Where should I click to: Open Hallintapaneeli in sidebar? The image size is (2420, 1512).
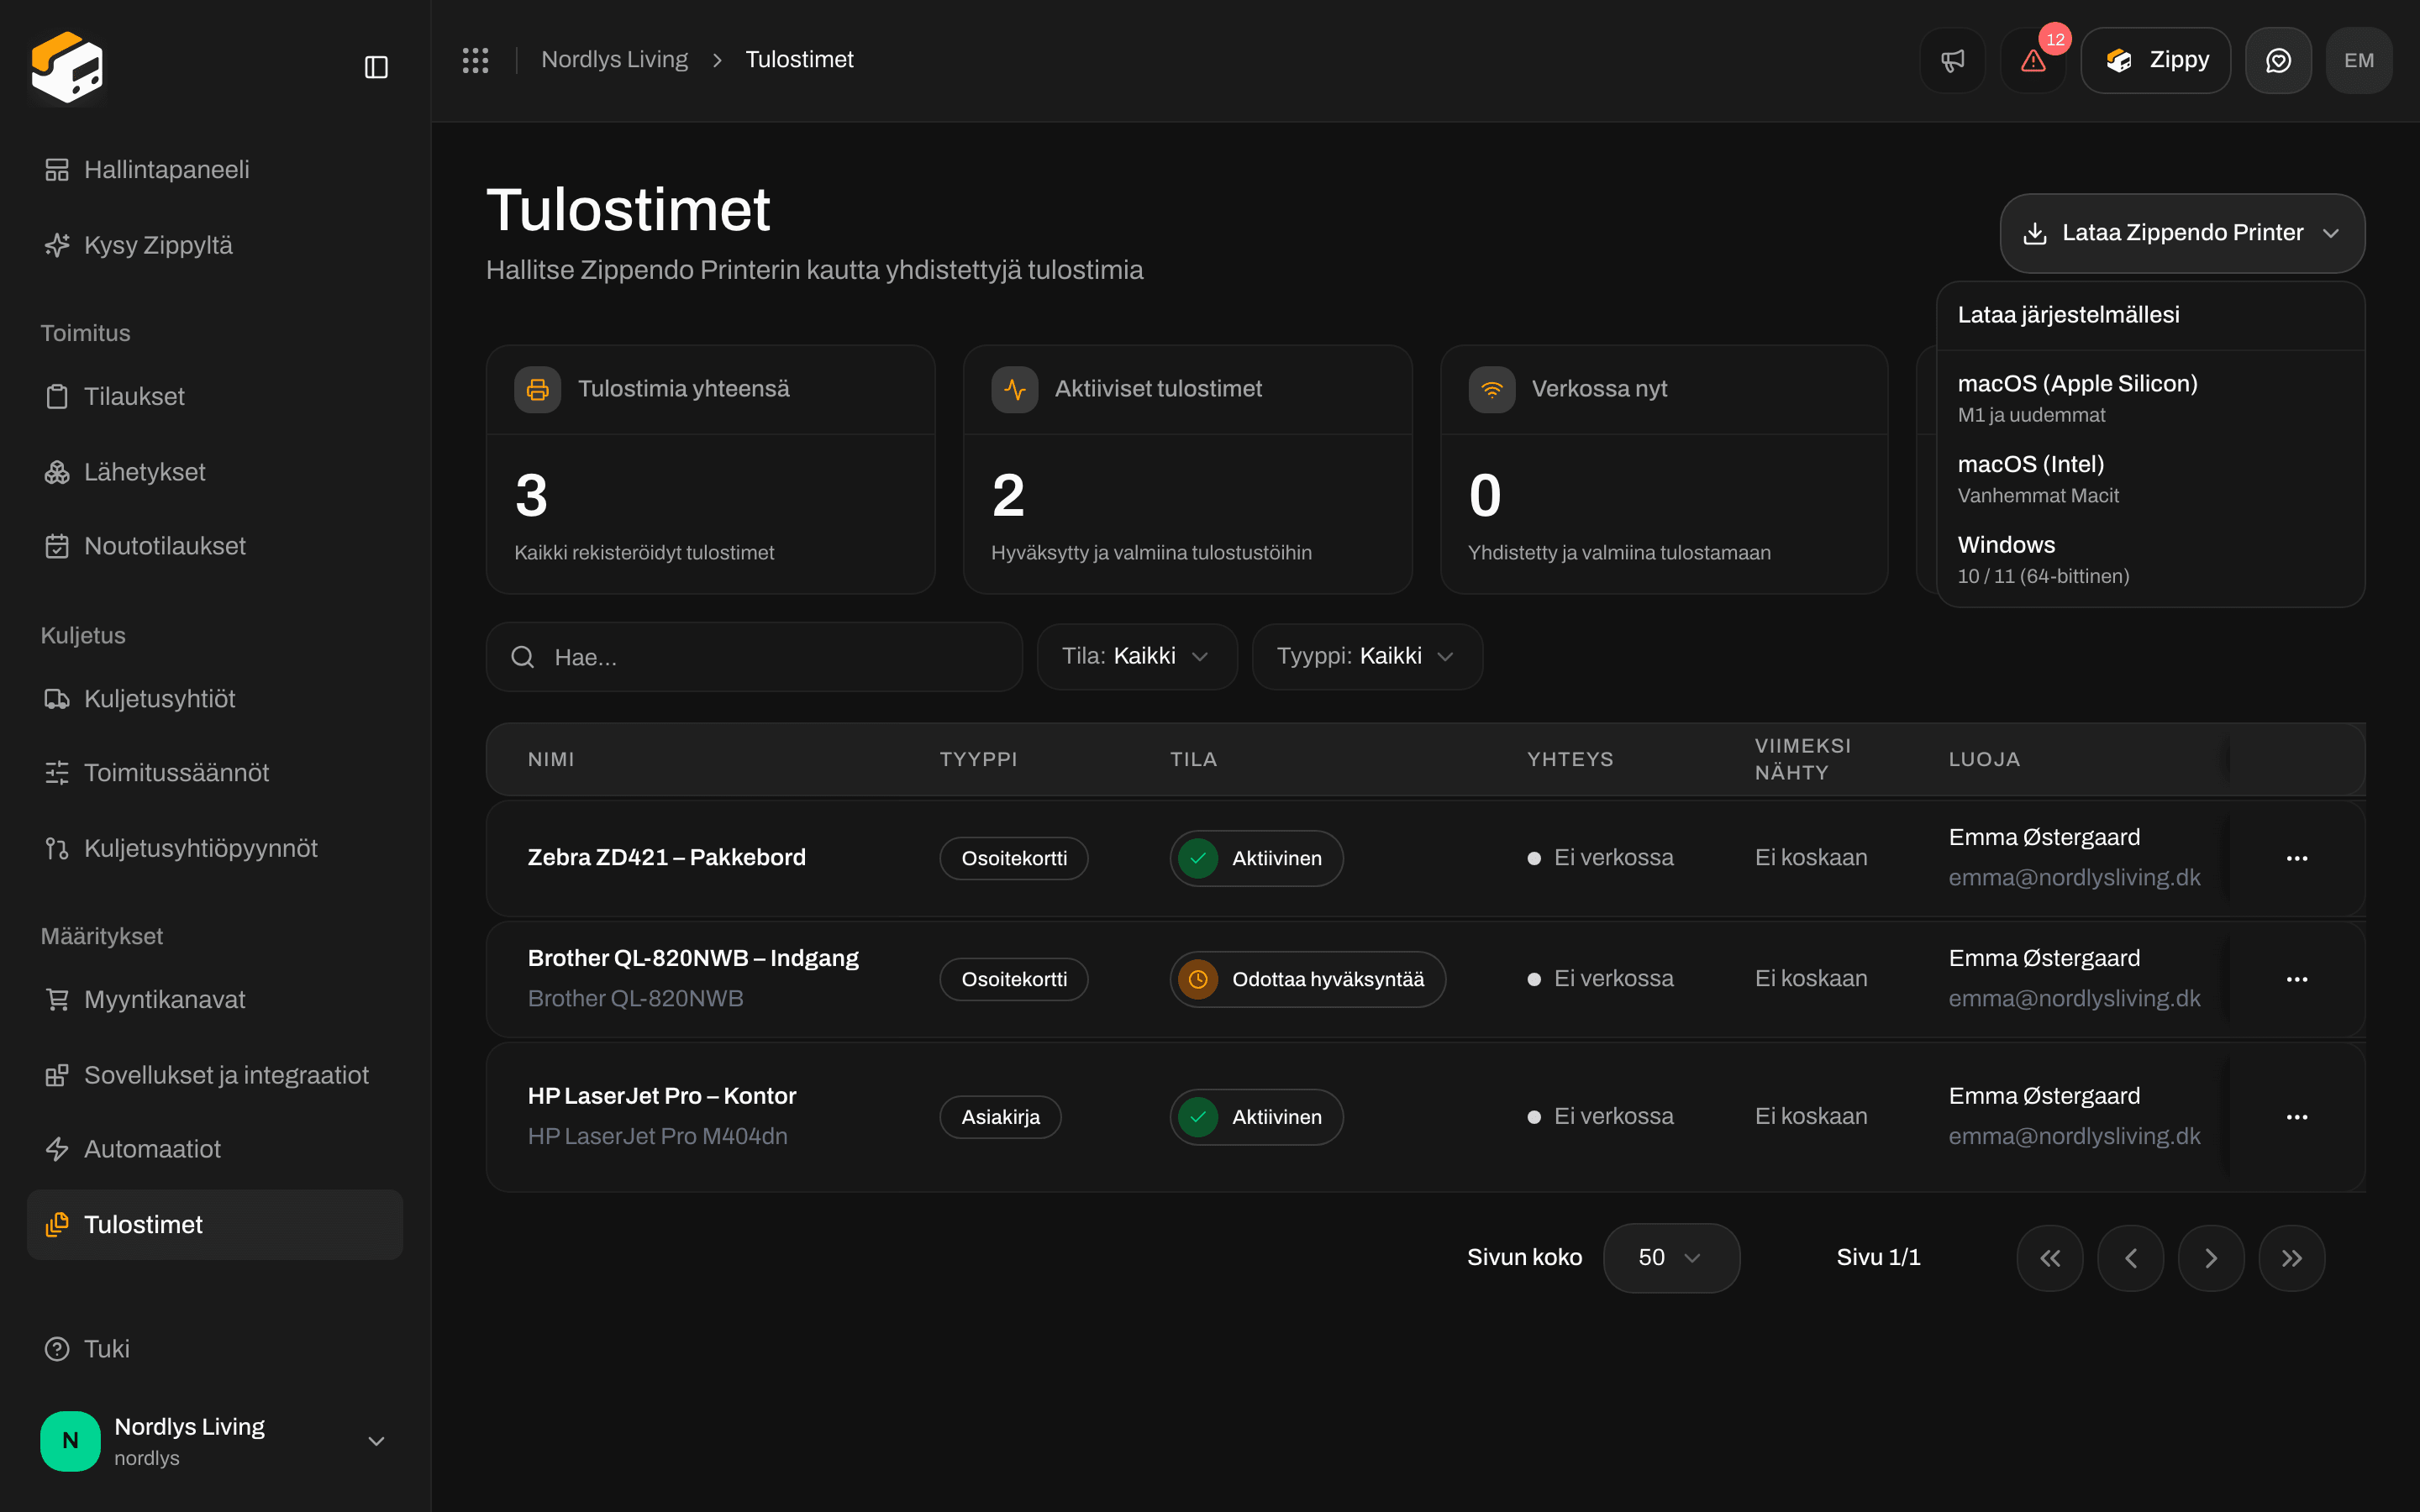[x=215, y=170]
